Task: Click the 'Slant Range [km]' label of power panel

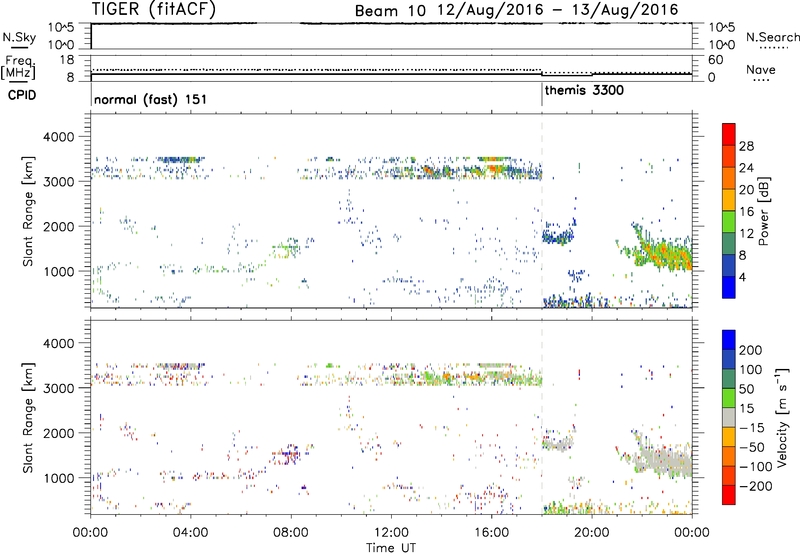Action: click(28, 211)
